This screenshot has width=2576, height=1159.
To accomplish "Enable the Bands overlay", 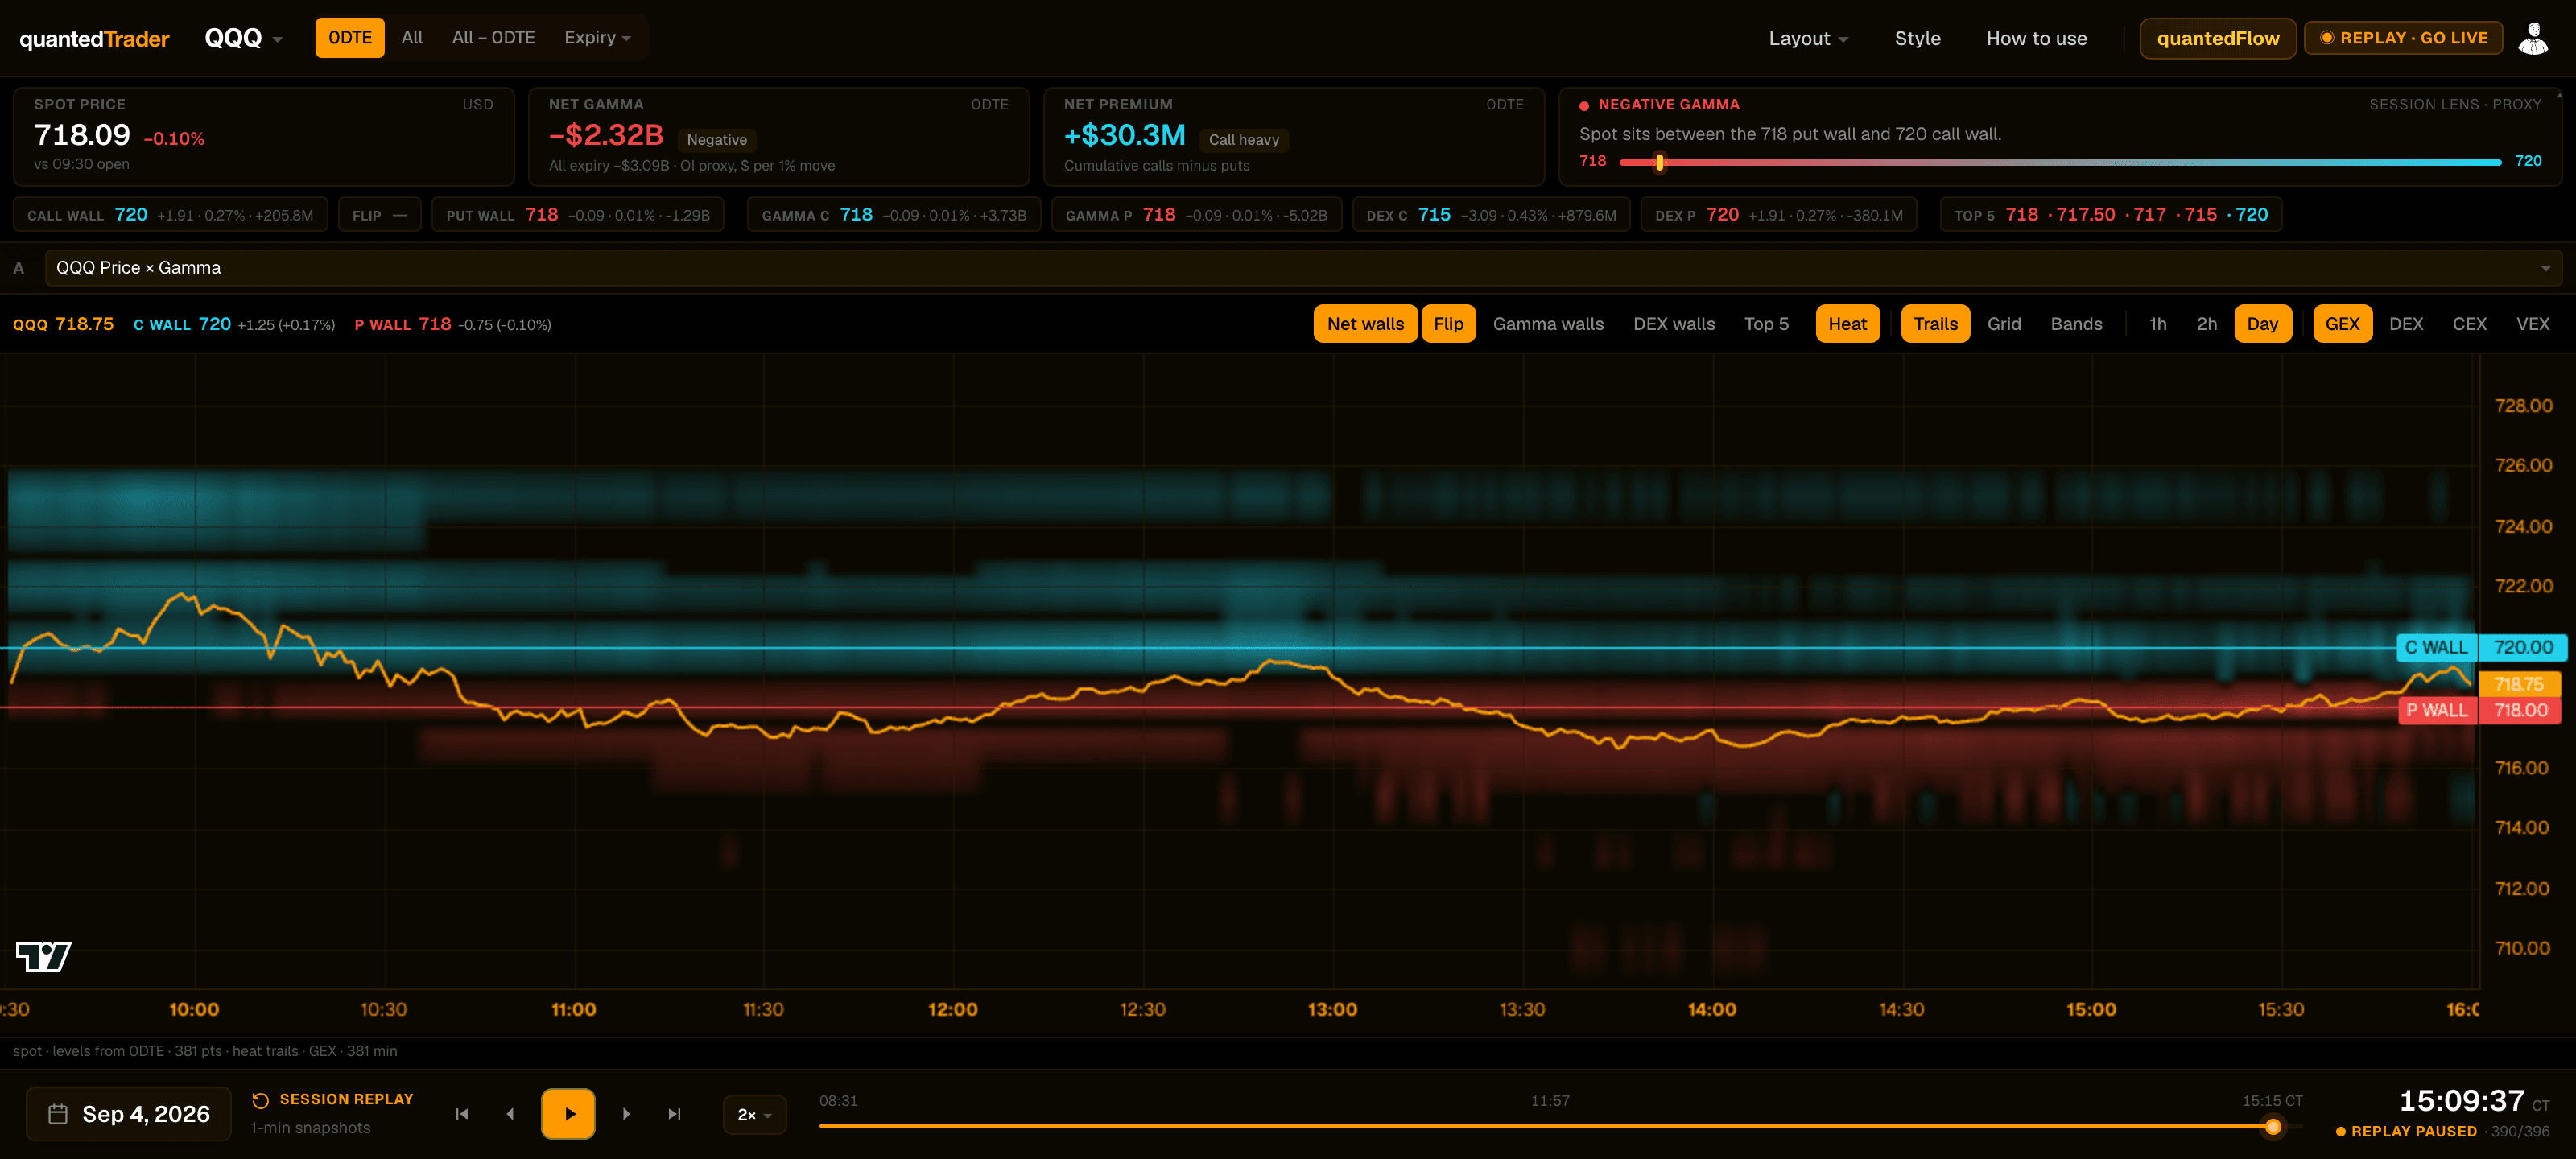I will (x=2076, y=324).
